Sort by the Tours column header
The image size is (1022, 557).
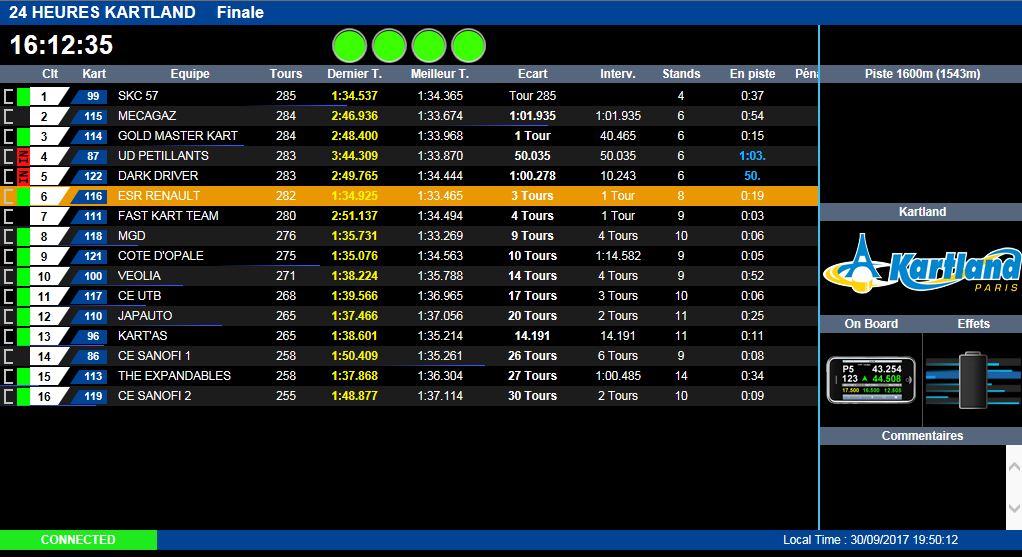click(x=285, y=74)
